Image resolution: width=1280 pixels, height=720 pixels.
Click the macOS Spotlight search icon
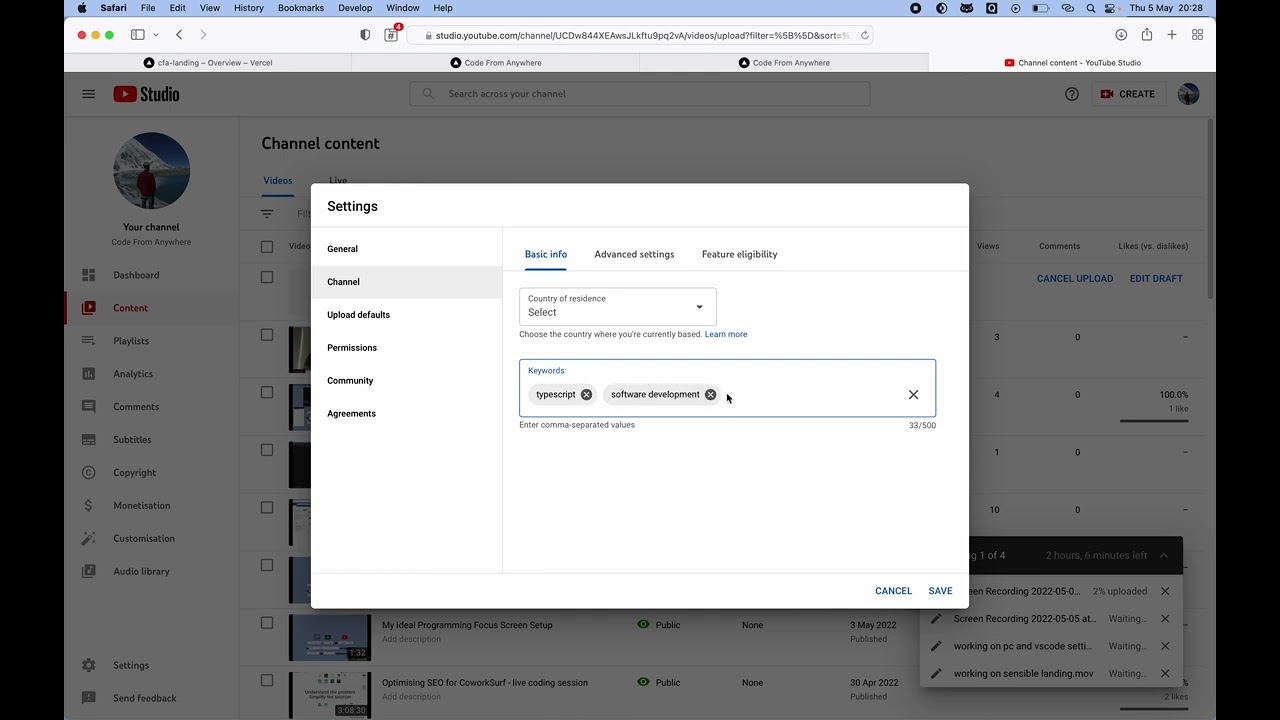pos(1090,8)
